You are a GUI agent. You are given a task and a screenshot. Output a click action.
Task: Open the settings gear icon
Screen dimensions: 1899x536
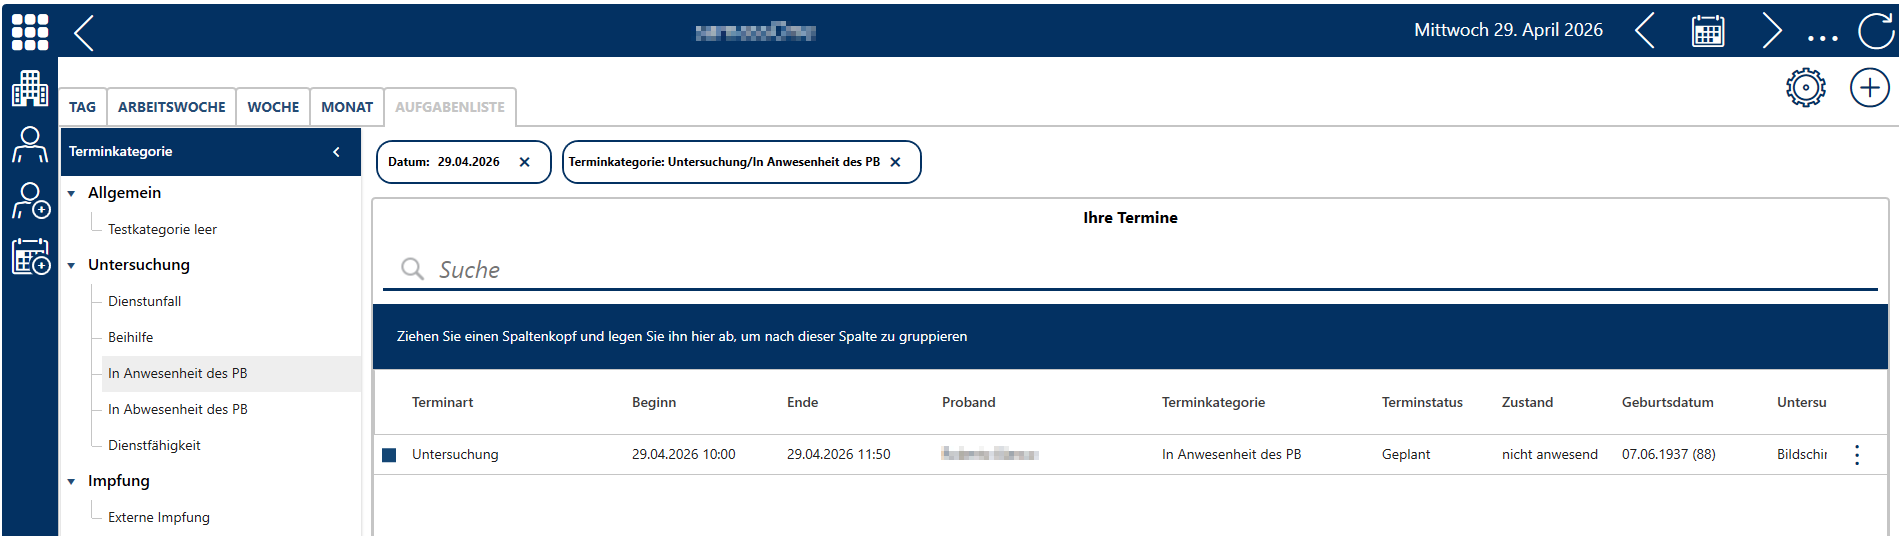[1806, 88]
